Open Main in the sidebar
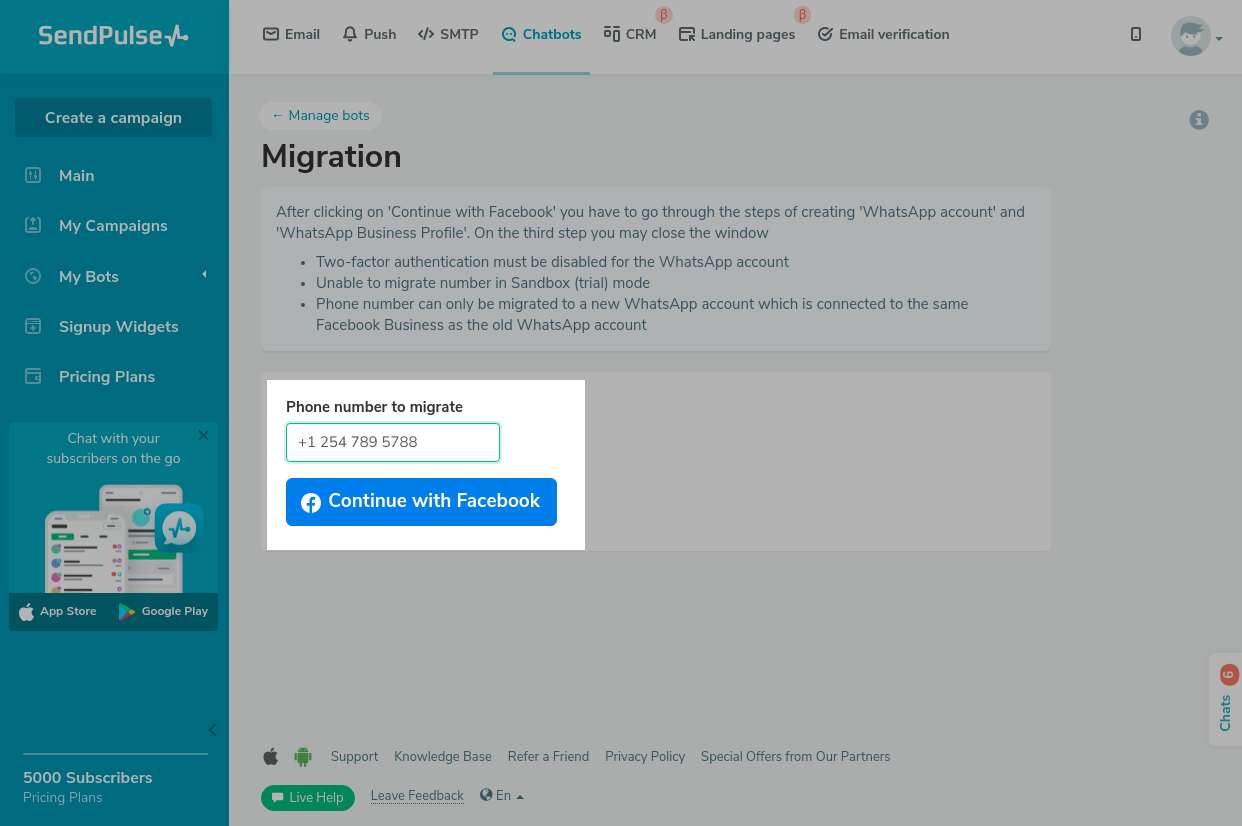 point(76,175)
